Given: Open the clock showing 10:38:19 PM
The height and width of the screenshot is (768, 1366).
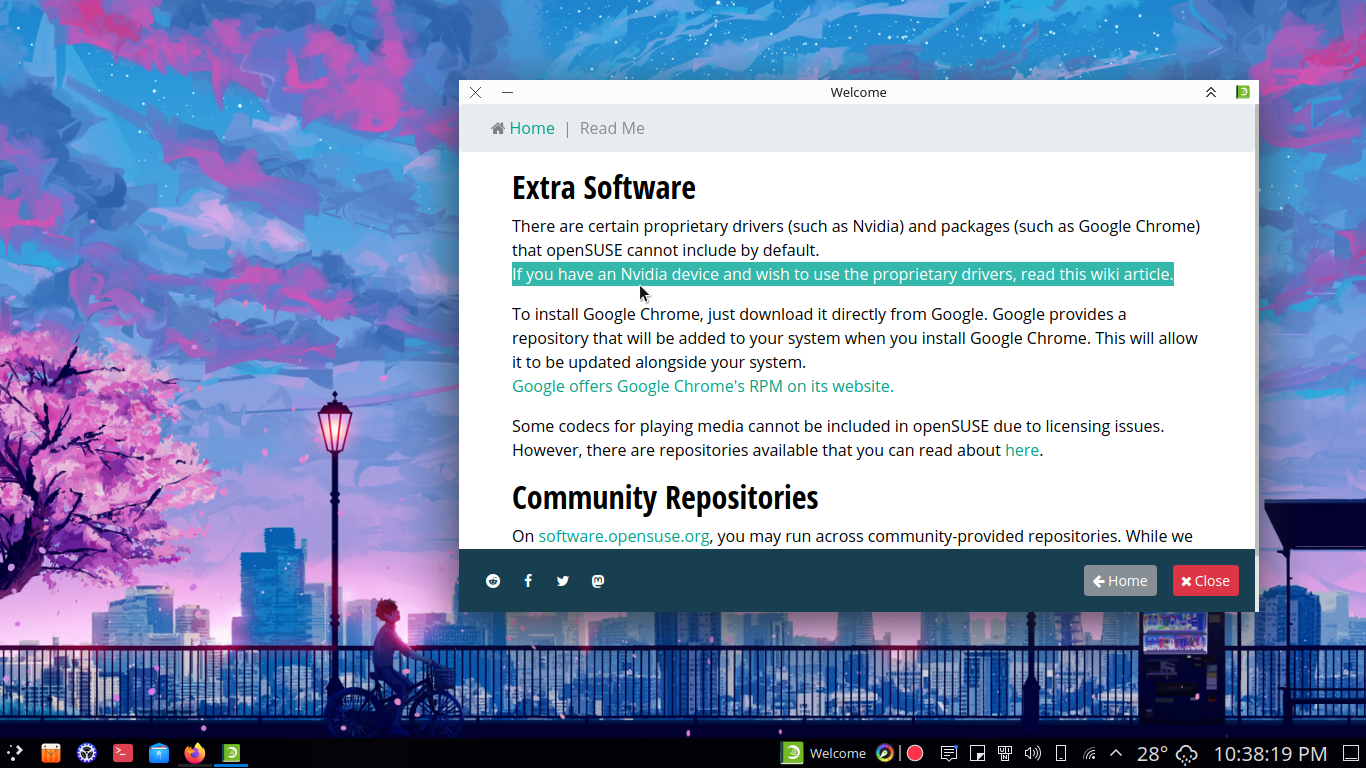Looking at the screenshot, I should click(1270, 753).
